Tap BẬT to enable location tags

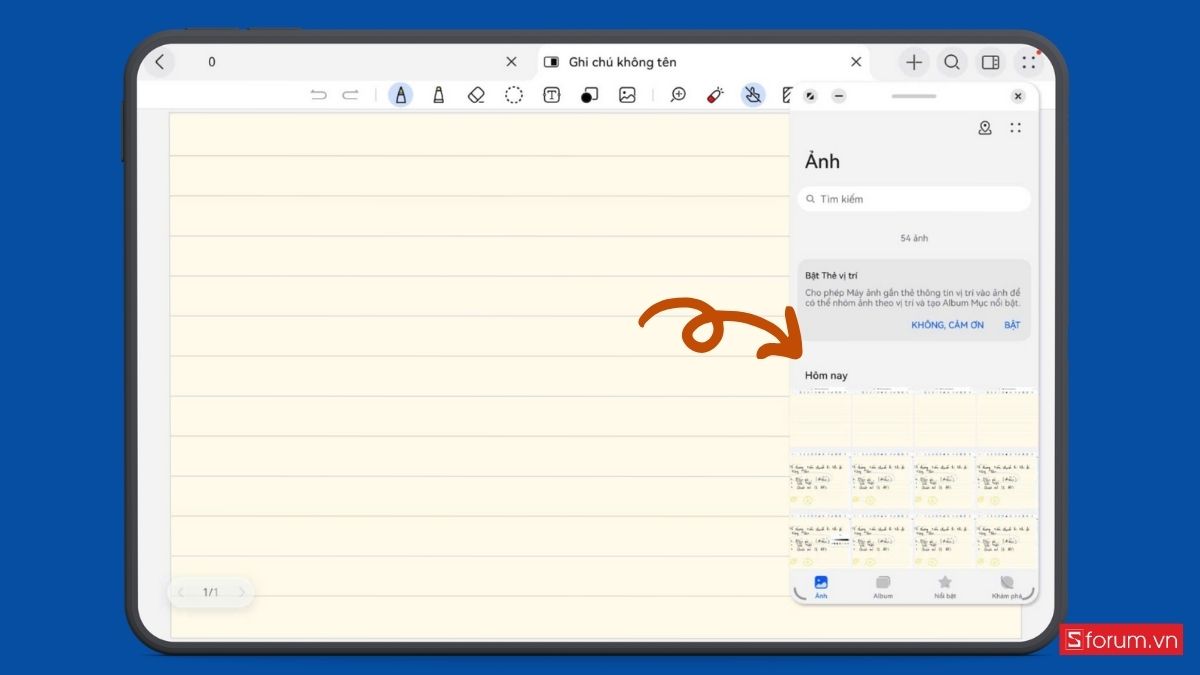tap(1012, 325)
